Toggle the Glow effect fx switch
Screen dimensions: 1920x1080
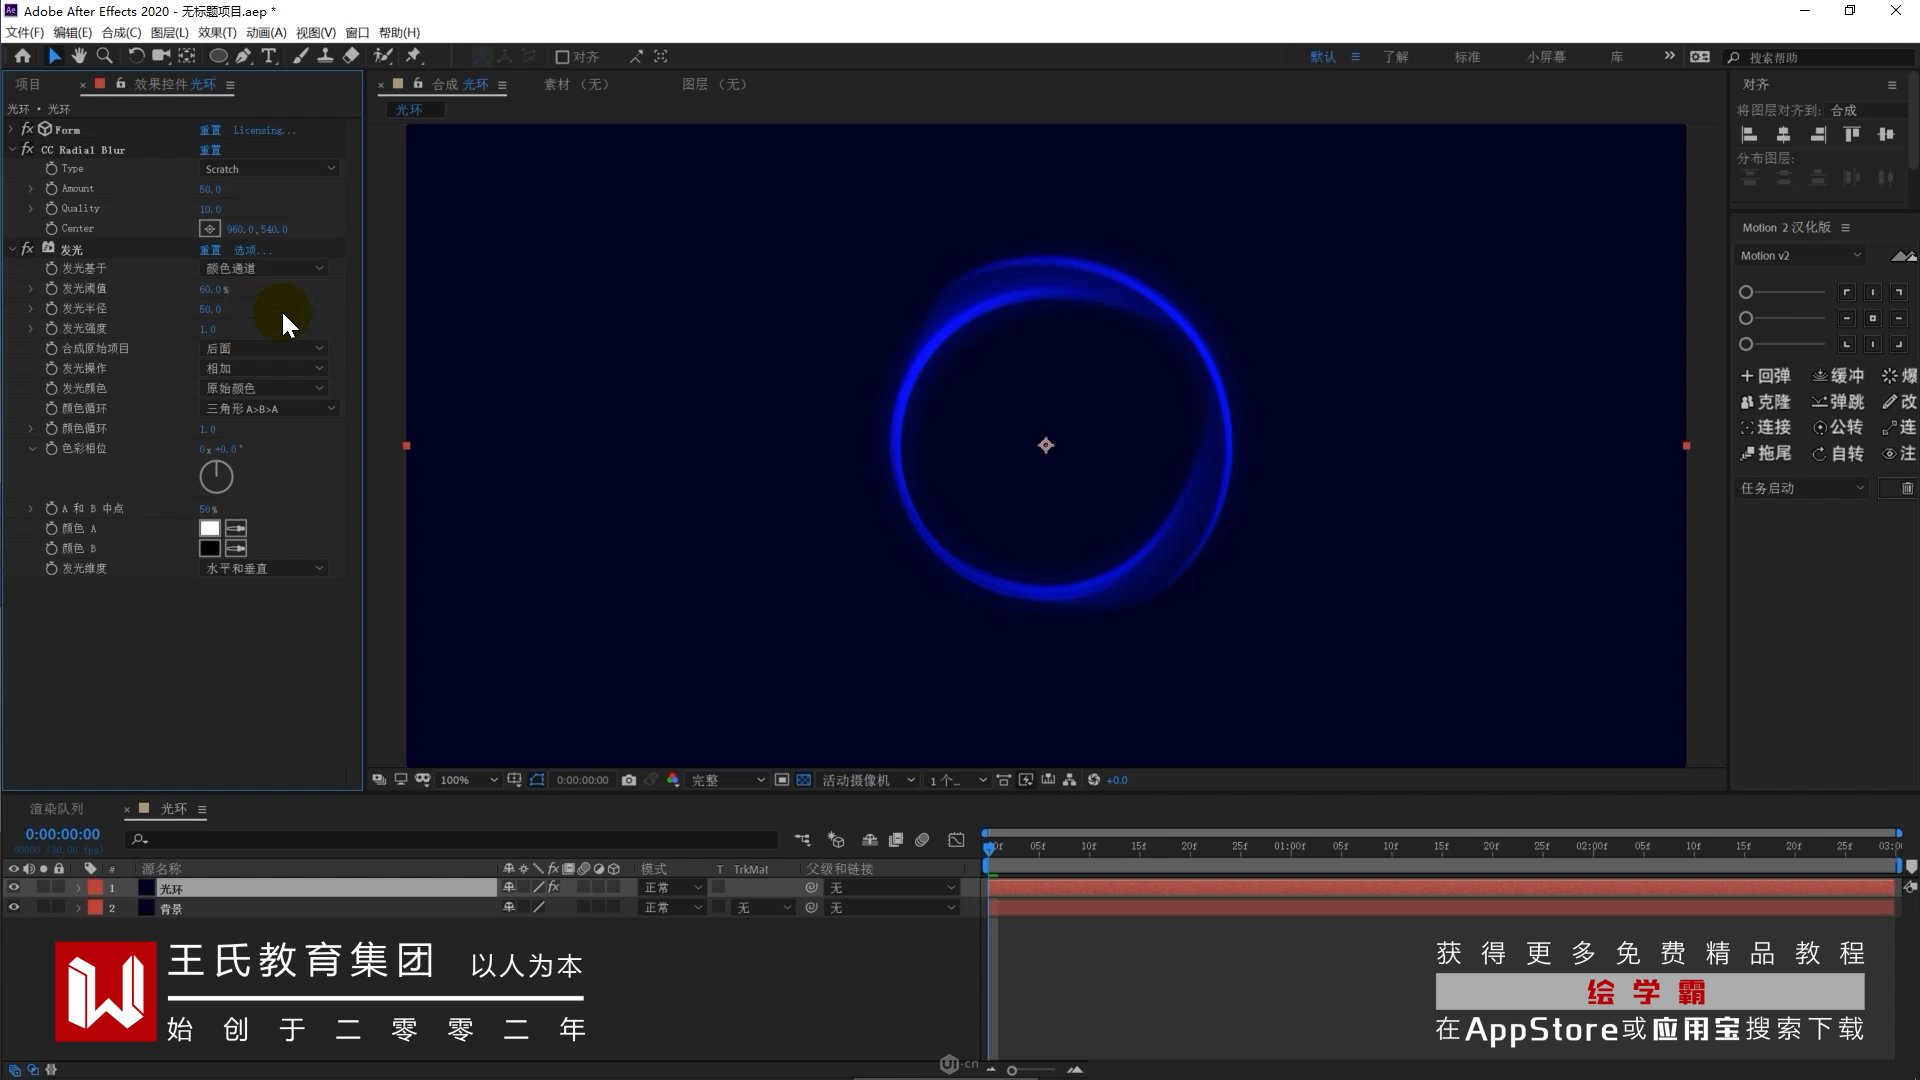click(x=27, y=249)
